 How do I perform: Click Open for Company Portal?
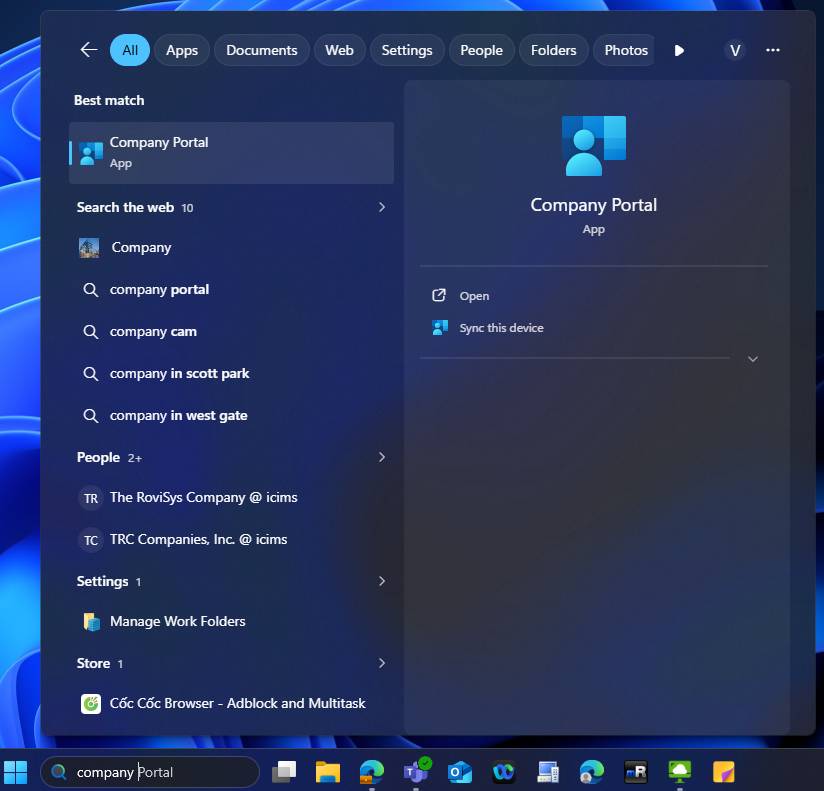click(x=474, y=296)
